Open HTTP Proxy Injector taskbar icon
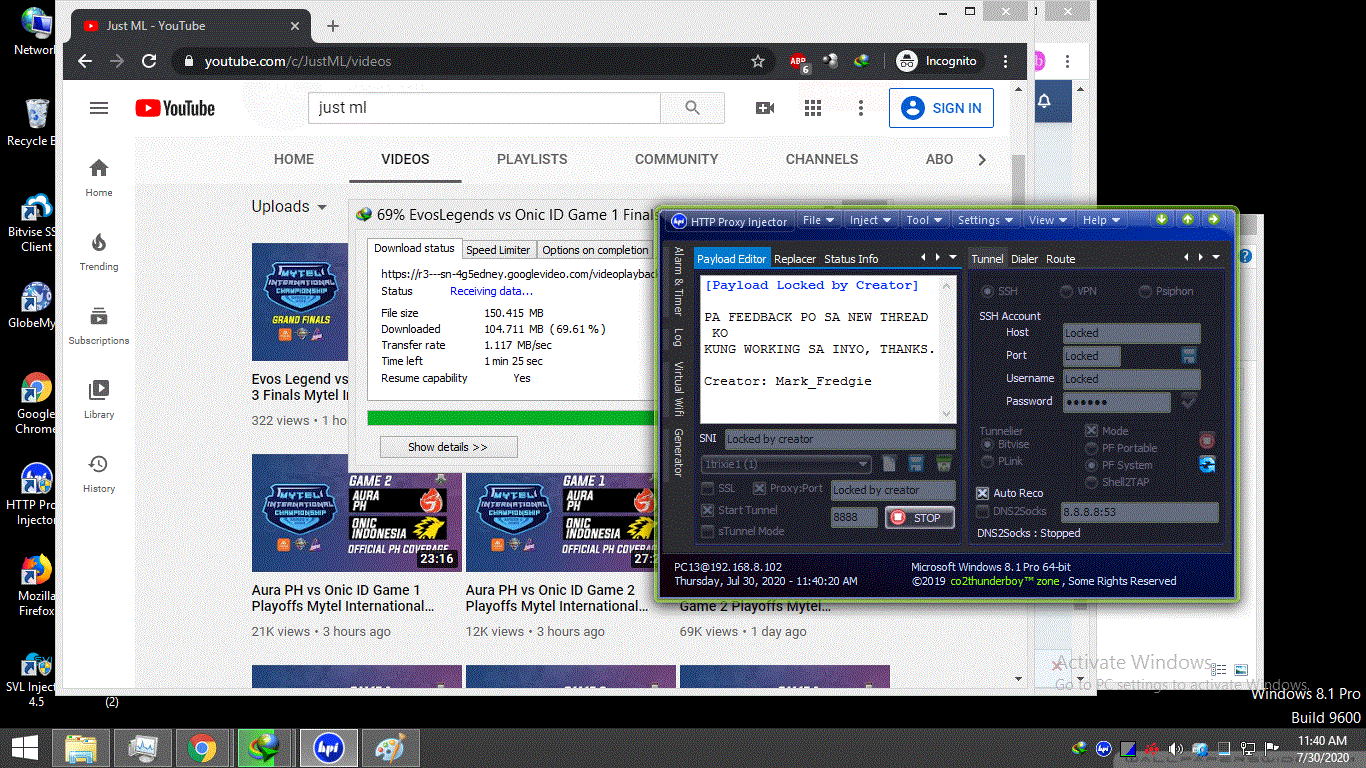1366x768 pixels. click(x=329, y=748)
